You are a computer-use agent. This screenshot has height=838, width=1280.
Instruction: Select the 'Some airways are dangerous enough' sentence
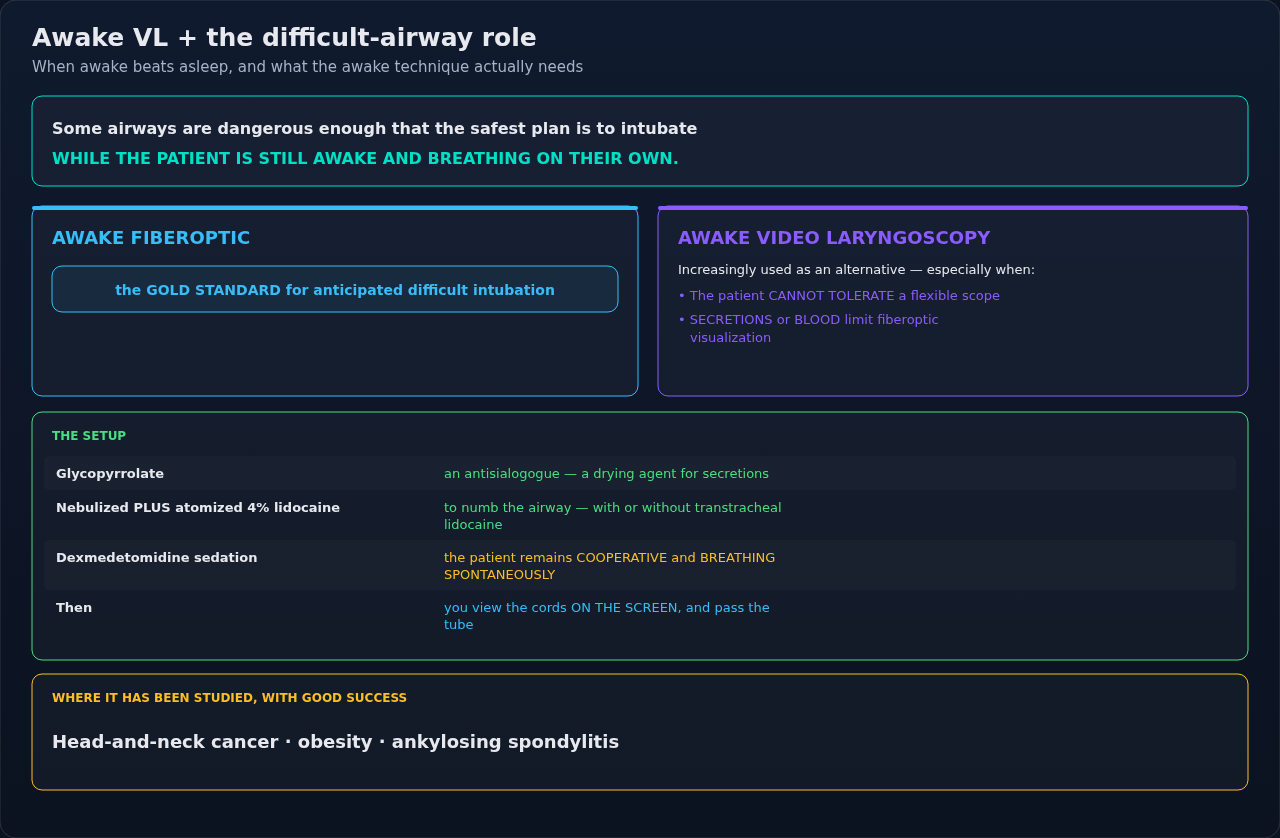click(374, 129)
